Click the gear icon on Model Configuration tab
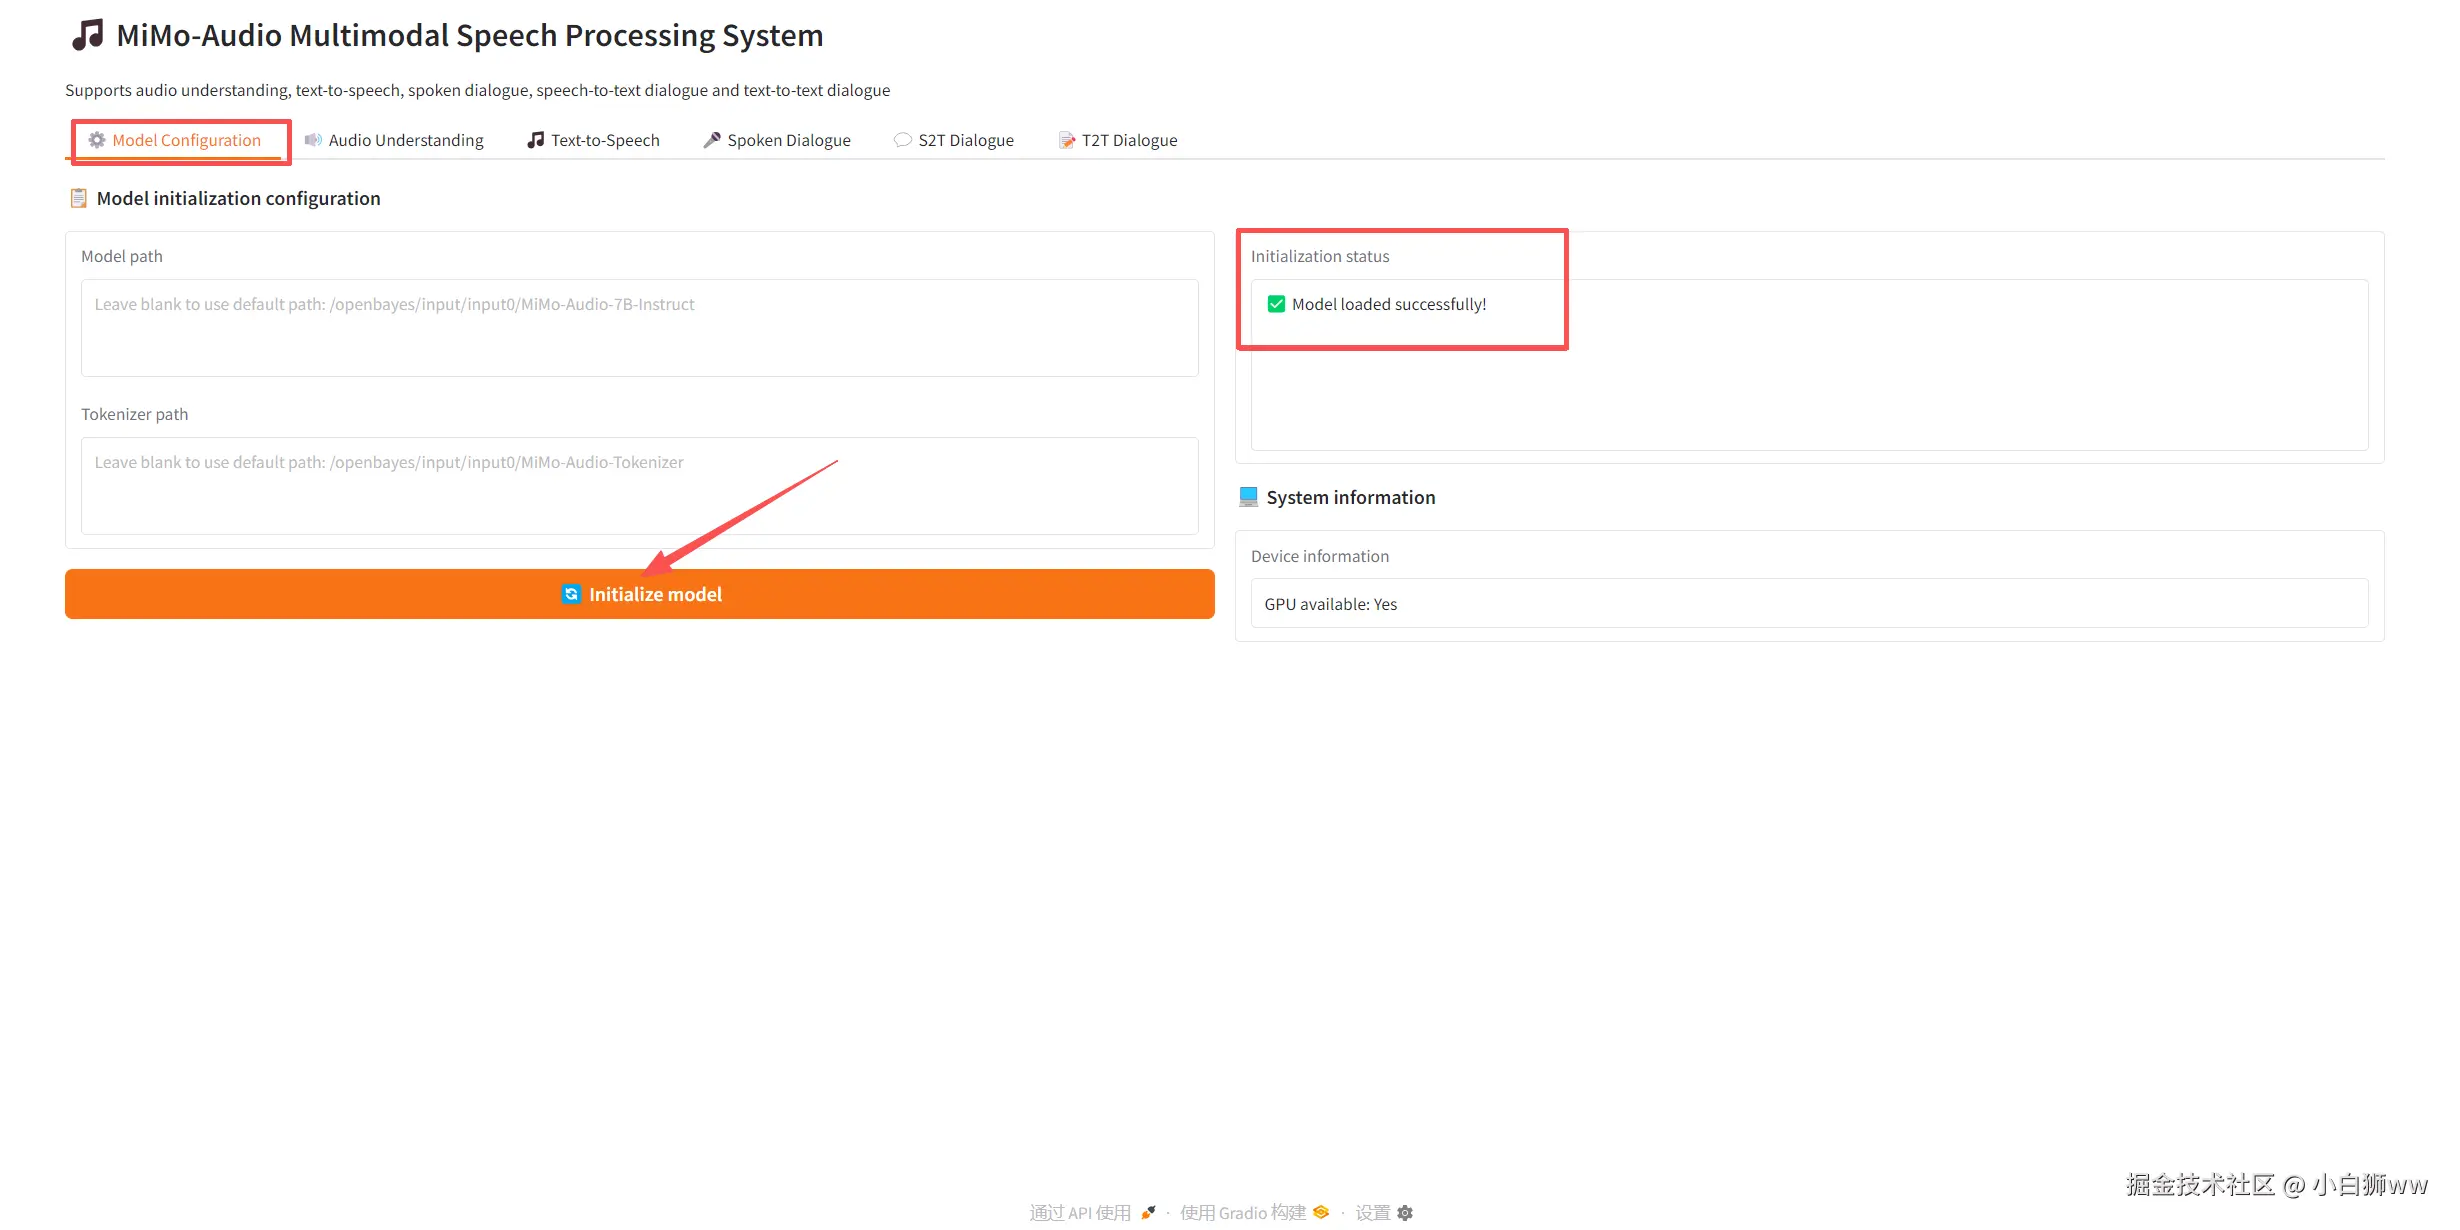This screenshot has height=1230, width=2460. coord(97,140)
